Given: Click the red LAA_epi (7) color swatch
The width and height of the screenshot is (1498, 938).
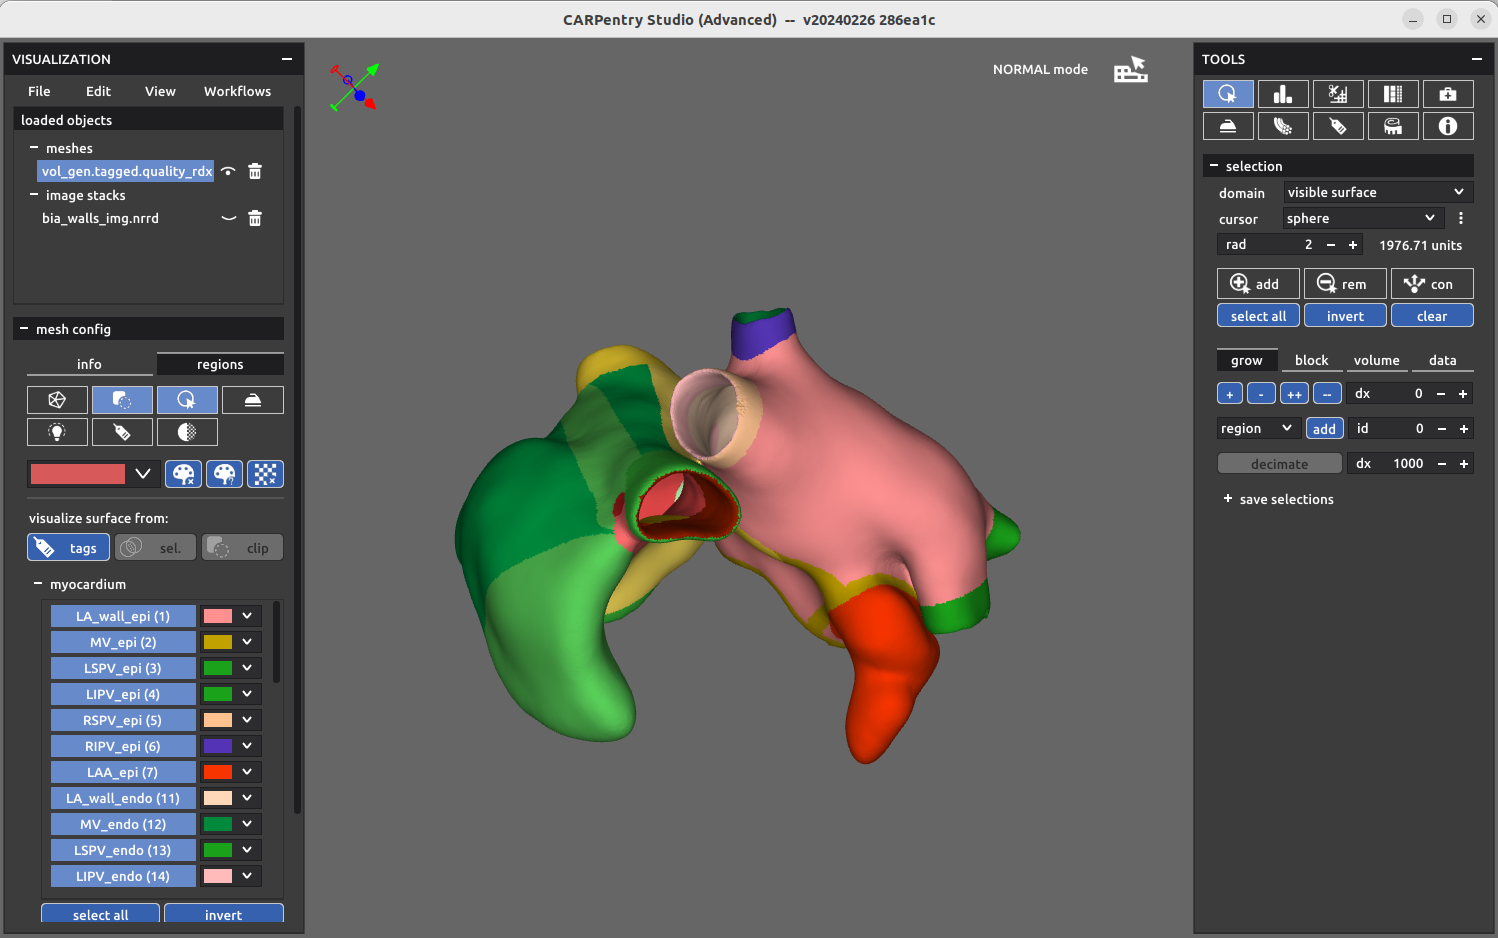Looking at the screenshot, I should [x=218, y=772].
